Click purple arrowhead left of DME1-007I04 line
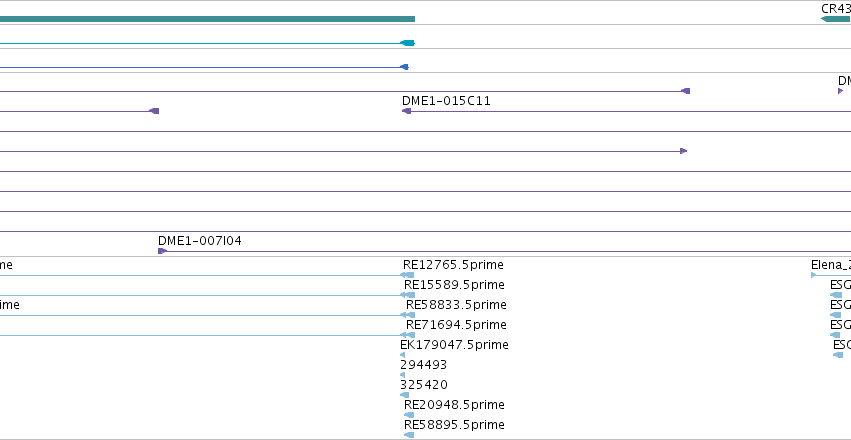 [x=162, y=251]
